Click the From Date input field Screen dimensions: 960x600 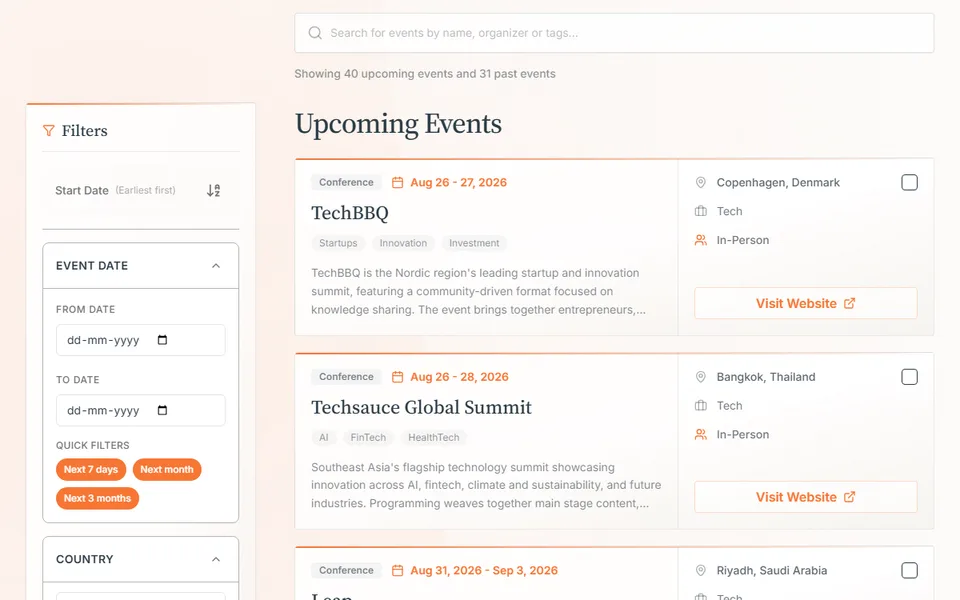click(140, 340)
